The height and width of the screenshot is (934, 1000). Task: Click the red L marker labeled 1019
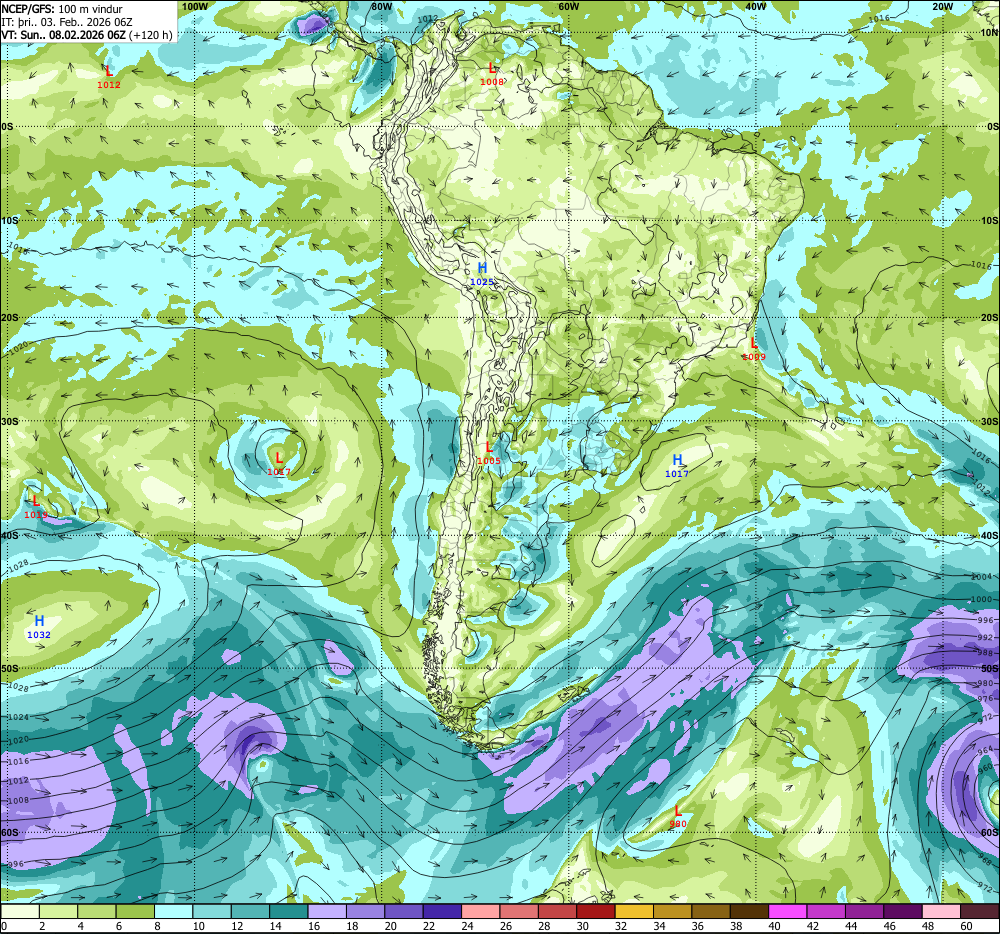point(36,501)
